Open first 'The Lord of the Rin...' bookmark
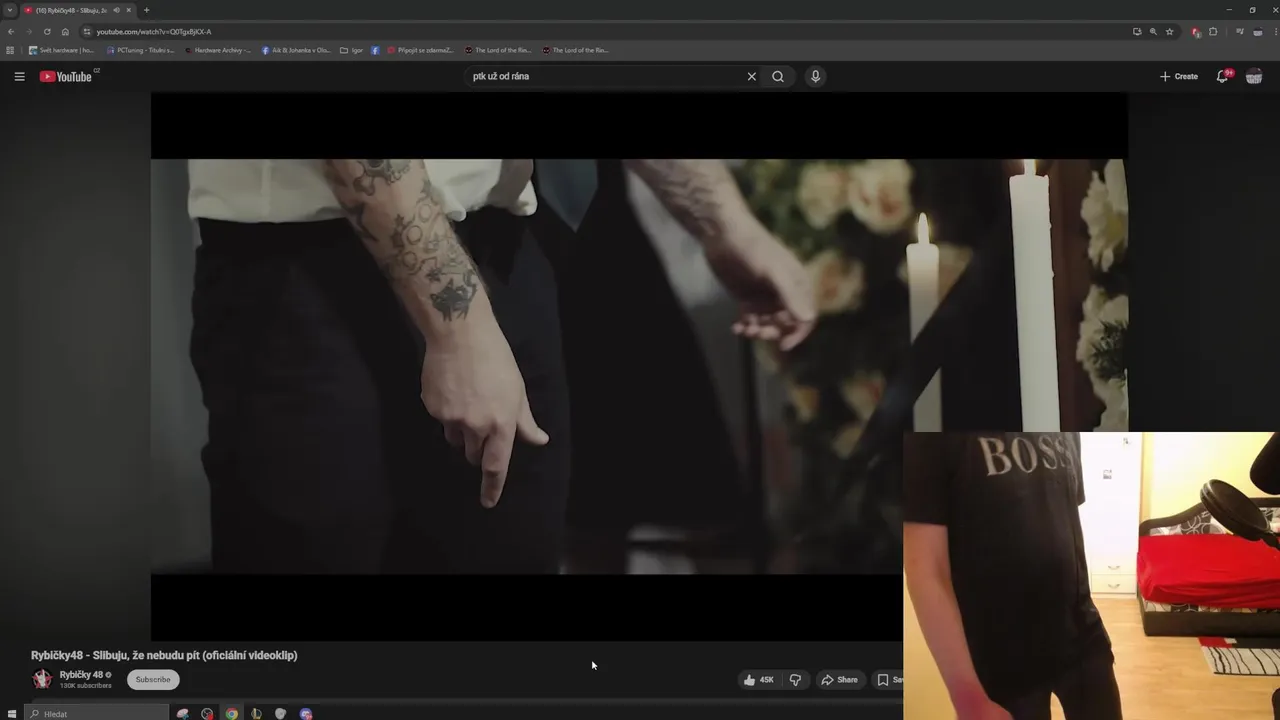This screenshot has width=1280, height=720. (498, 50)
